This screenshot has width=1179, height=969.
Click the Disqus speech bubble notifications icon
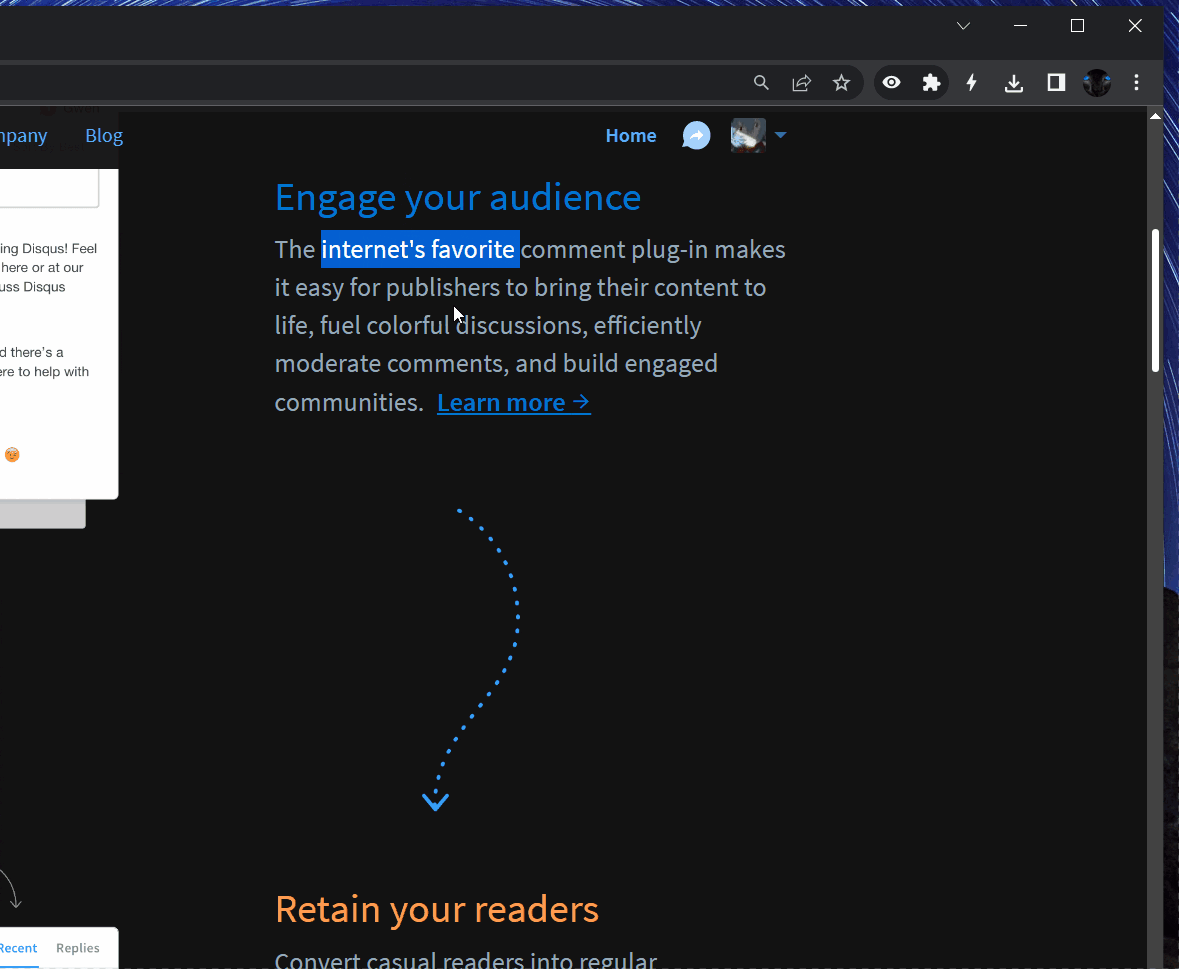click(x=696, y=135)
